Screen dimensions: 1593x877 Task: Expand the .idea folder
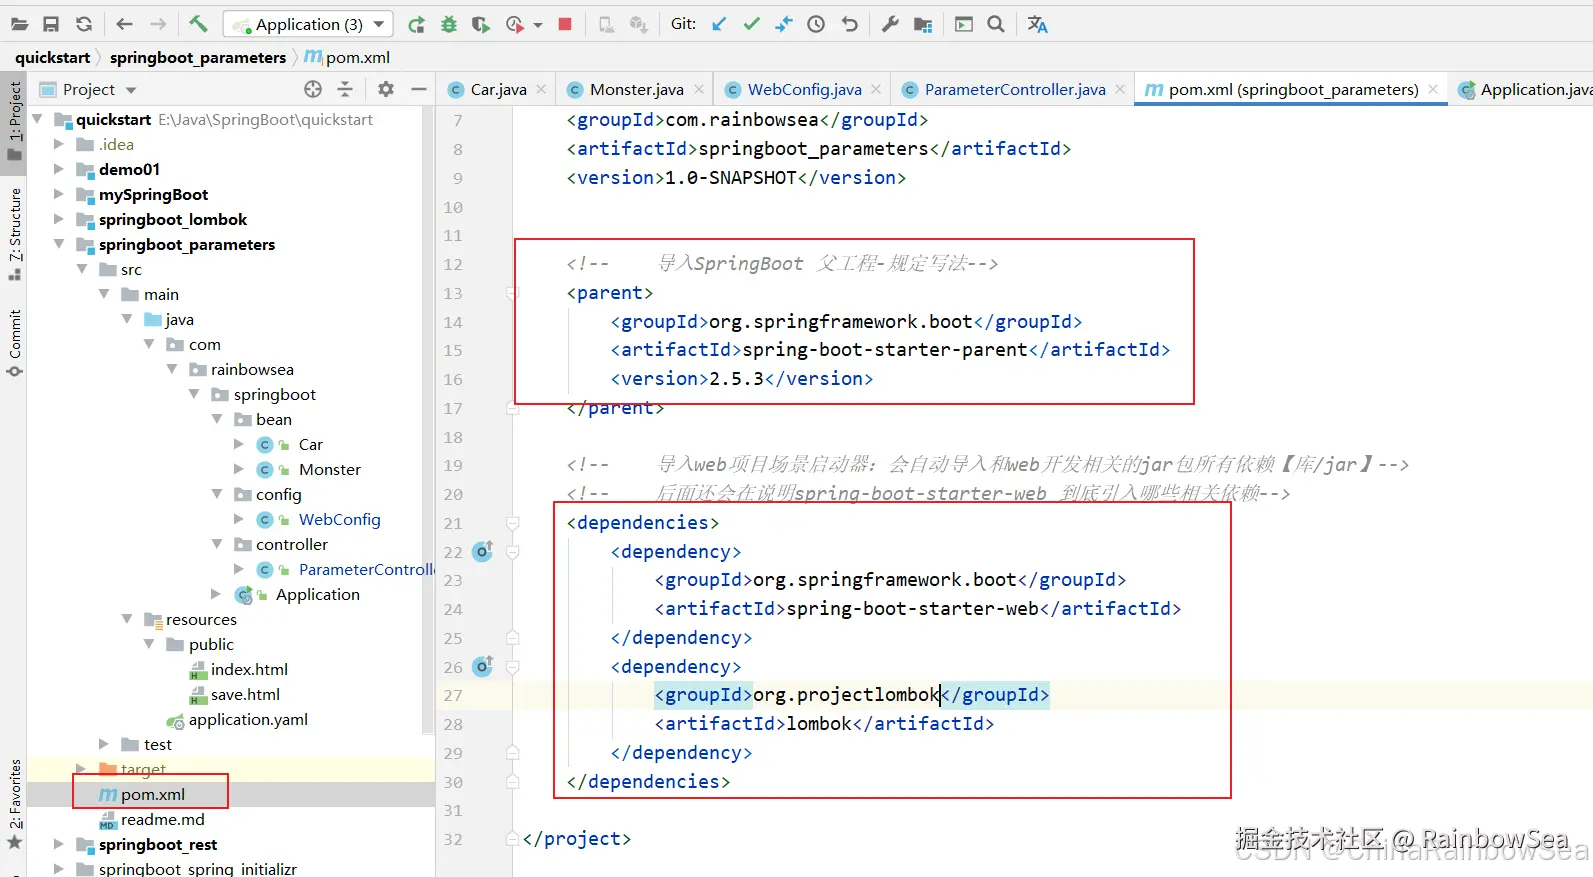pos(59,144)
